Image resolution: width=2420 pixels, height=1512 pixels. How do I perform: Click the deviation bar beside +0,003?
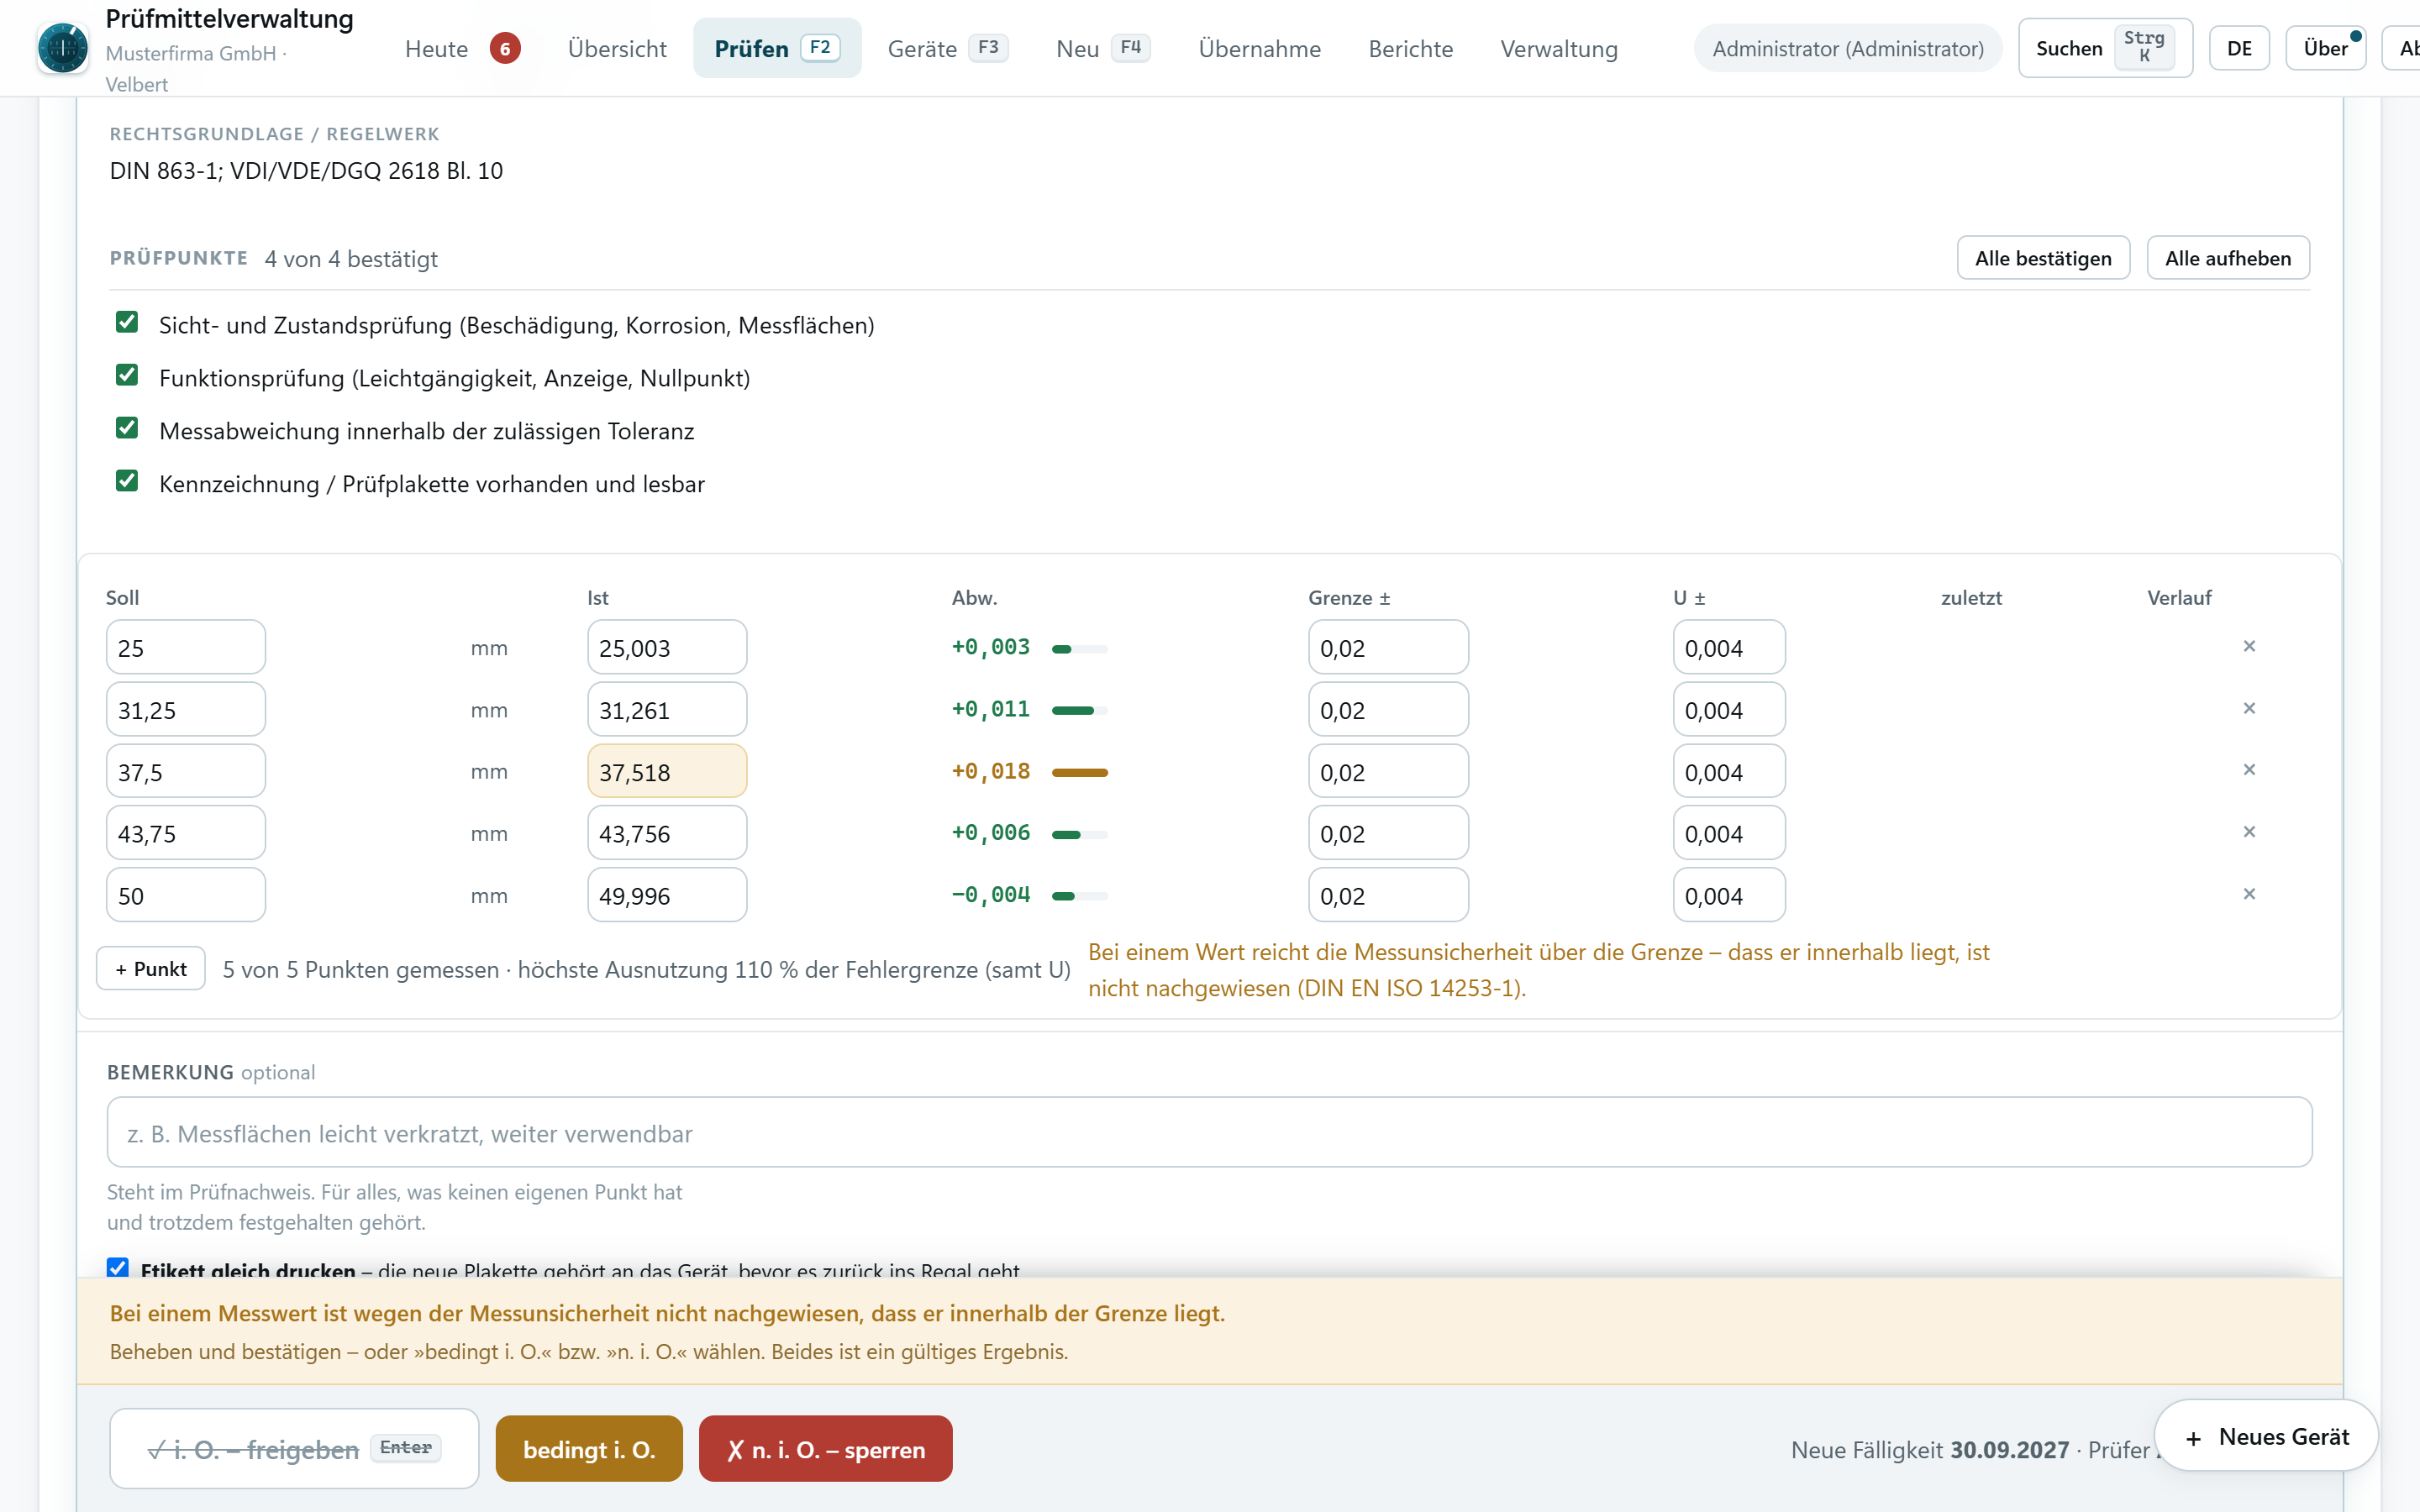click(1080, 649)
